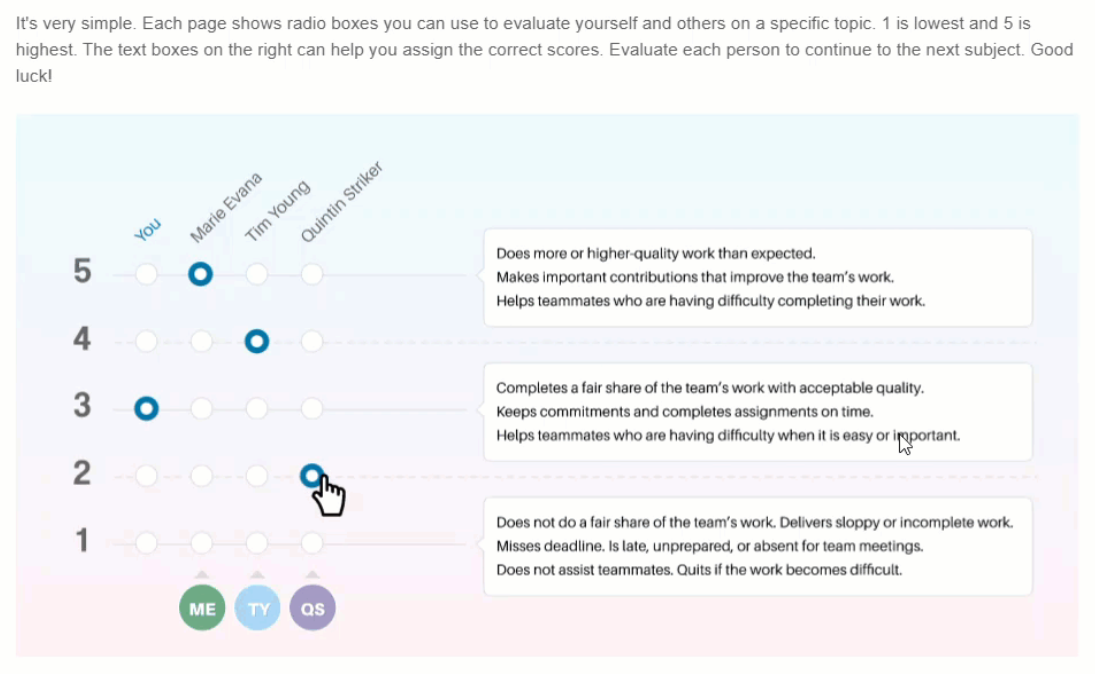Screen dimensions: 1095x674
Task: Click the green ME avatar circle
Action: pos(202,608)
